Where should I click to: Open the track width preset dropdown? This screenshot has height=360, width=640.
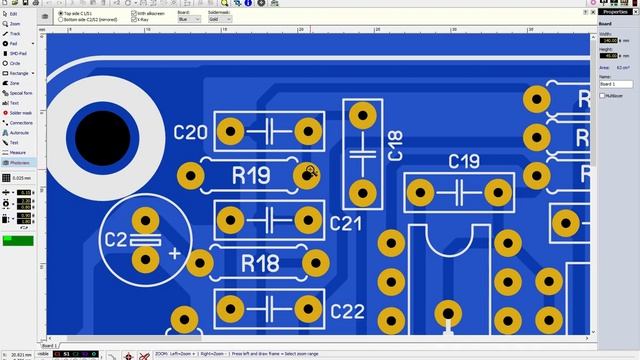pos(13,192)
